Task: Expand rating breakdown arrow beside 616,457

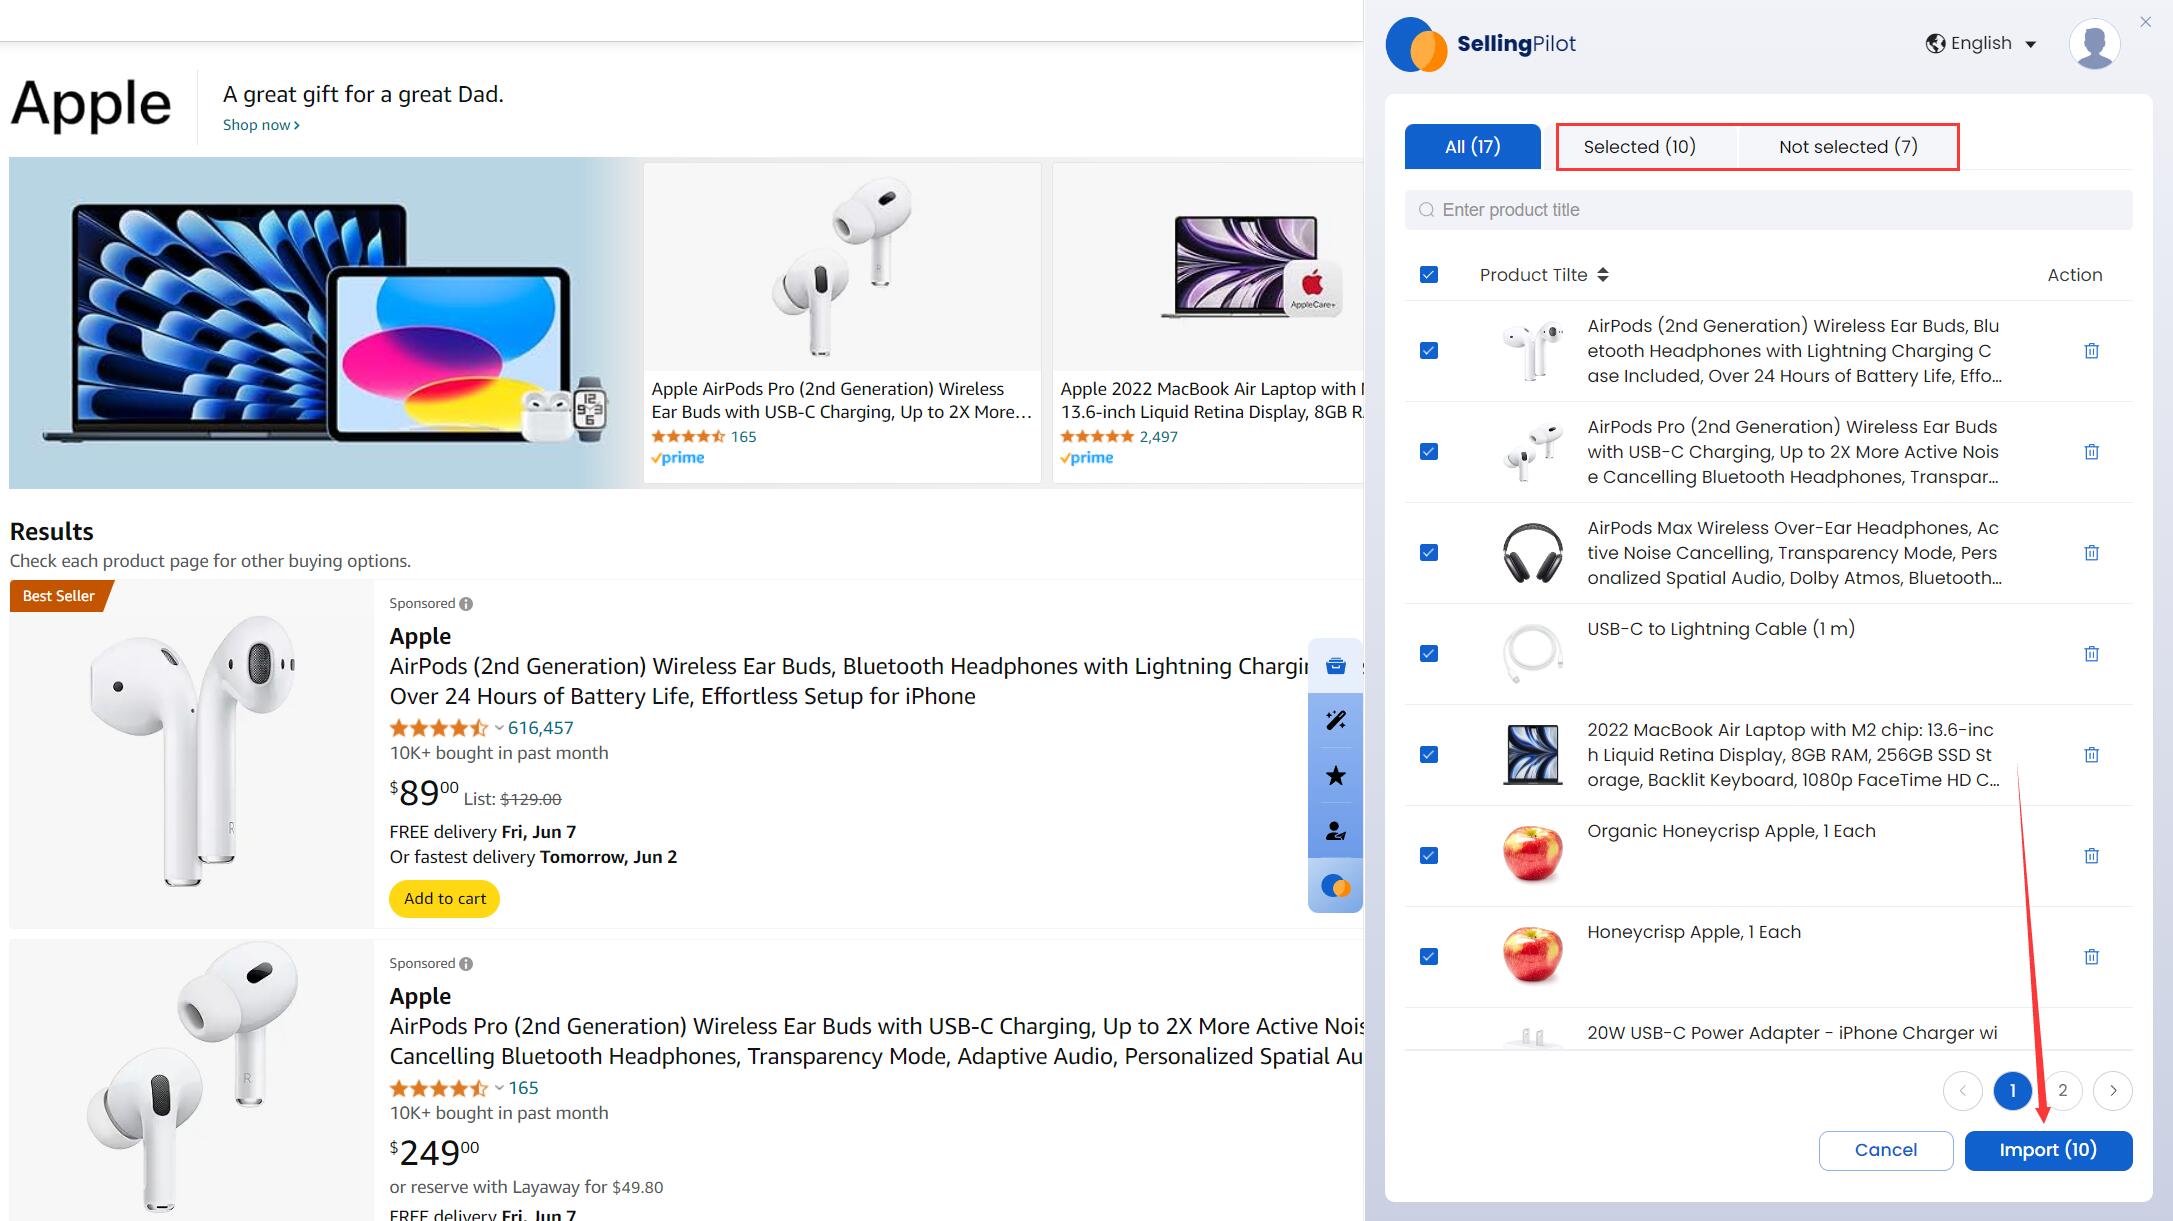Action: pos(499,728)
